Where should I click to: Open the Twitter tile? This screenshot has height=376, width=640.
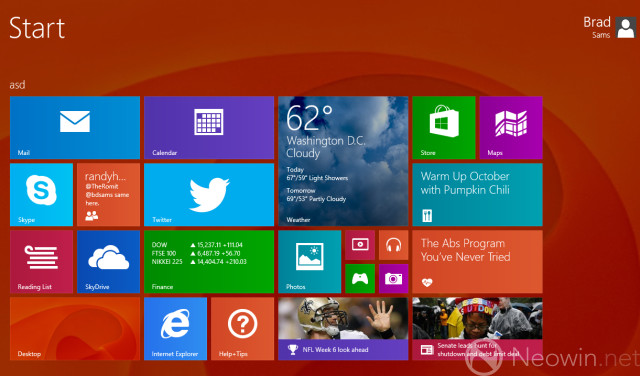pos(209,195)
